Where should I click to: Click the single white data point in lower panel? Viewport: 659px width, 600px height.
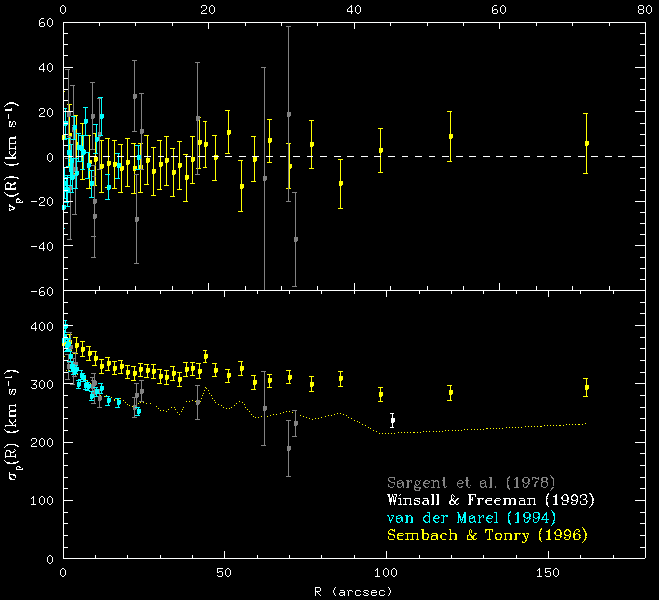[x=392, y=421]
